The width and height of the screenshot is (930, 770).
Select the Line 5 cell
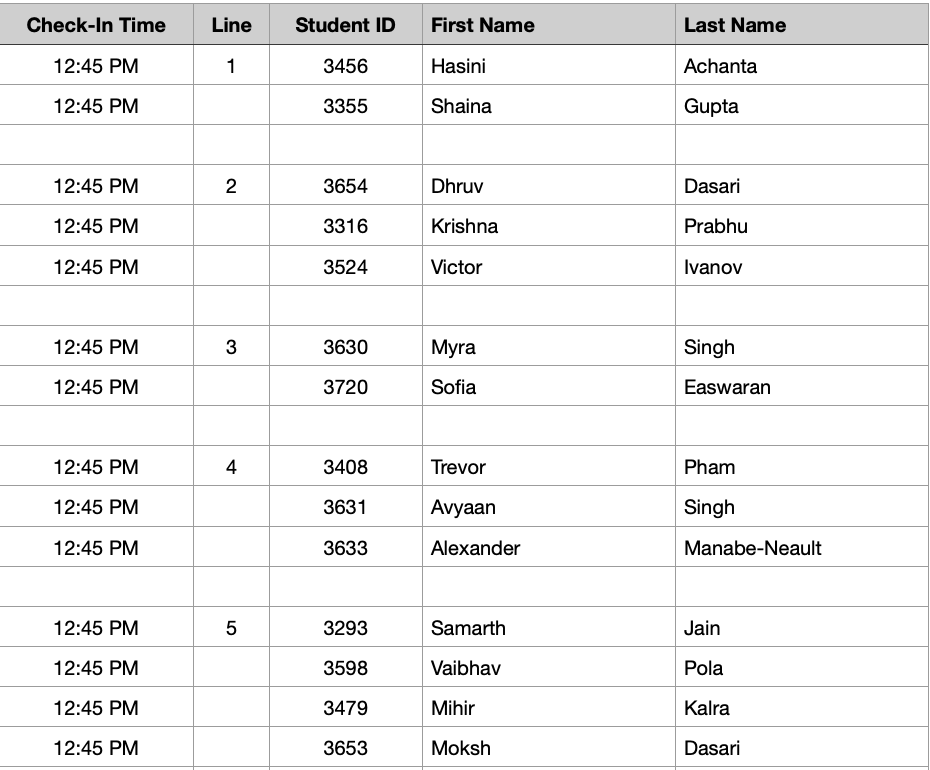click(231, 628)
